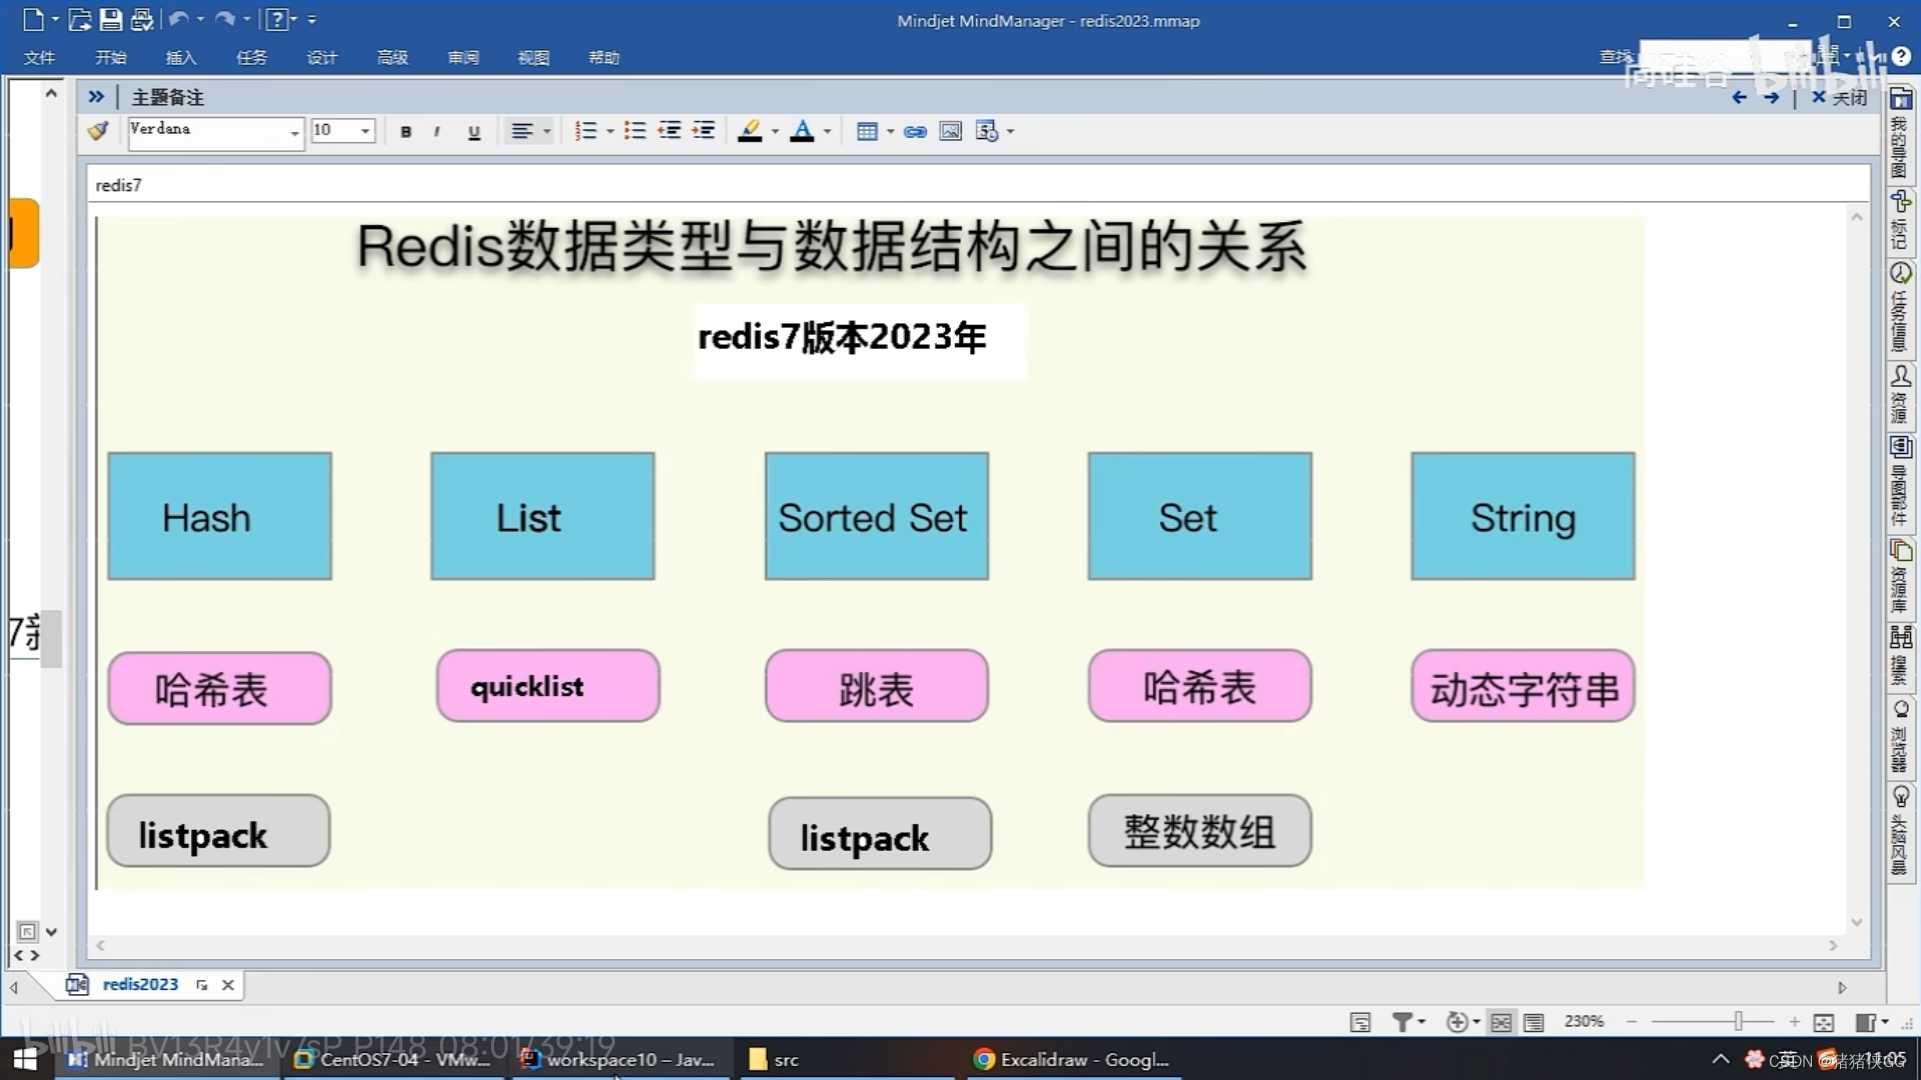Apply numbered list formatting
This screenshot has width=1921, height=1080.
point(586,131)
